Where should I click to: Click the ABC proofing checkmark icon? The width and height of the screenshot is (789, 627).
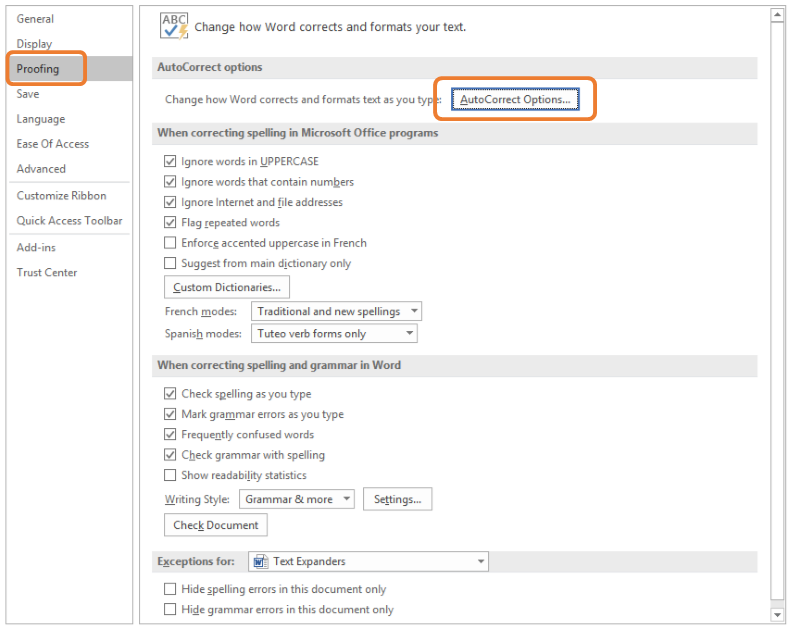point(175,26)
